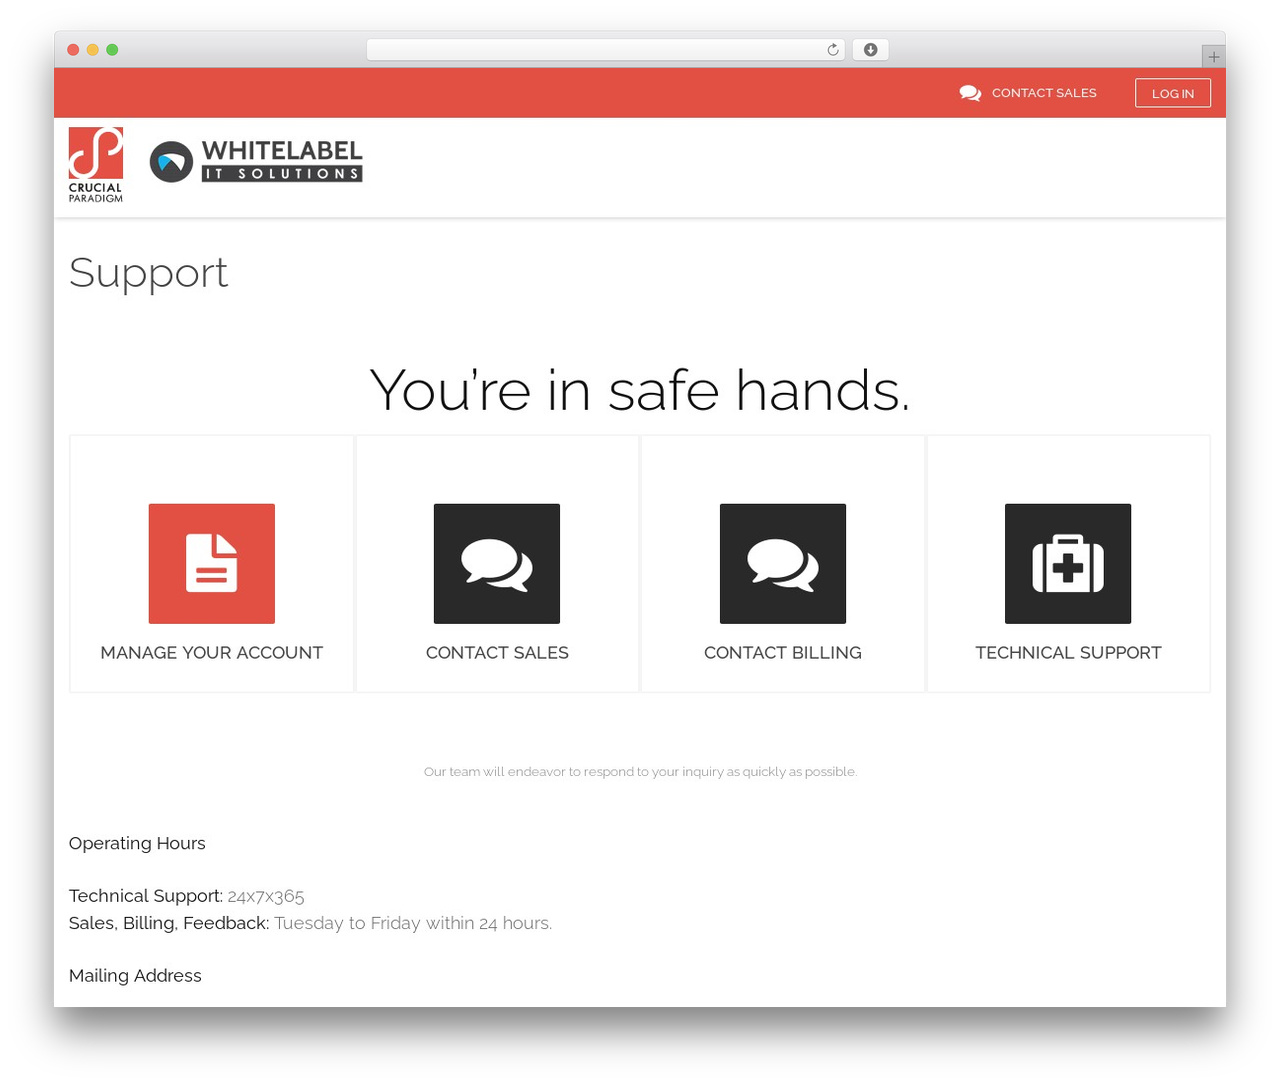The height and width of the screenshot is (1084, 1280).
Task: Select the TECHNICAL SUPPORT label
Action: click(1068, 653)
